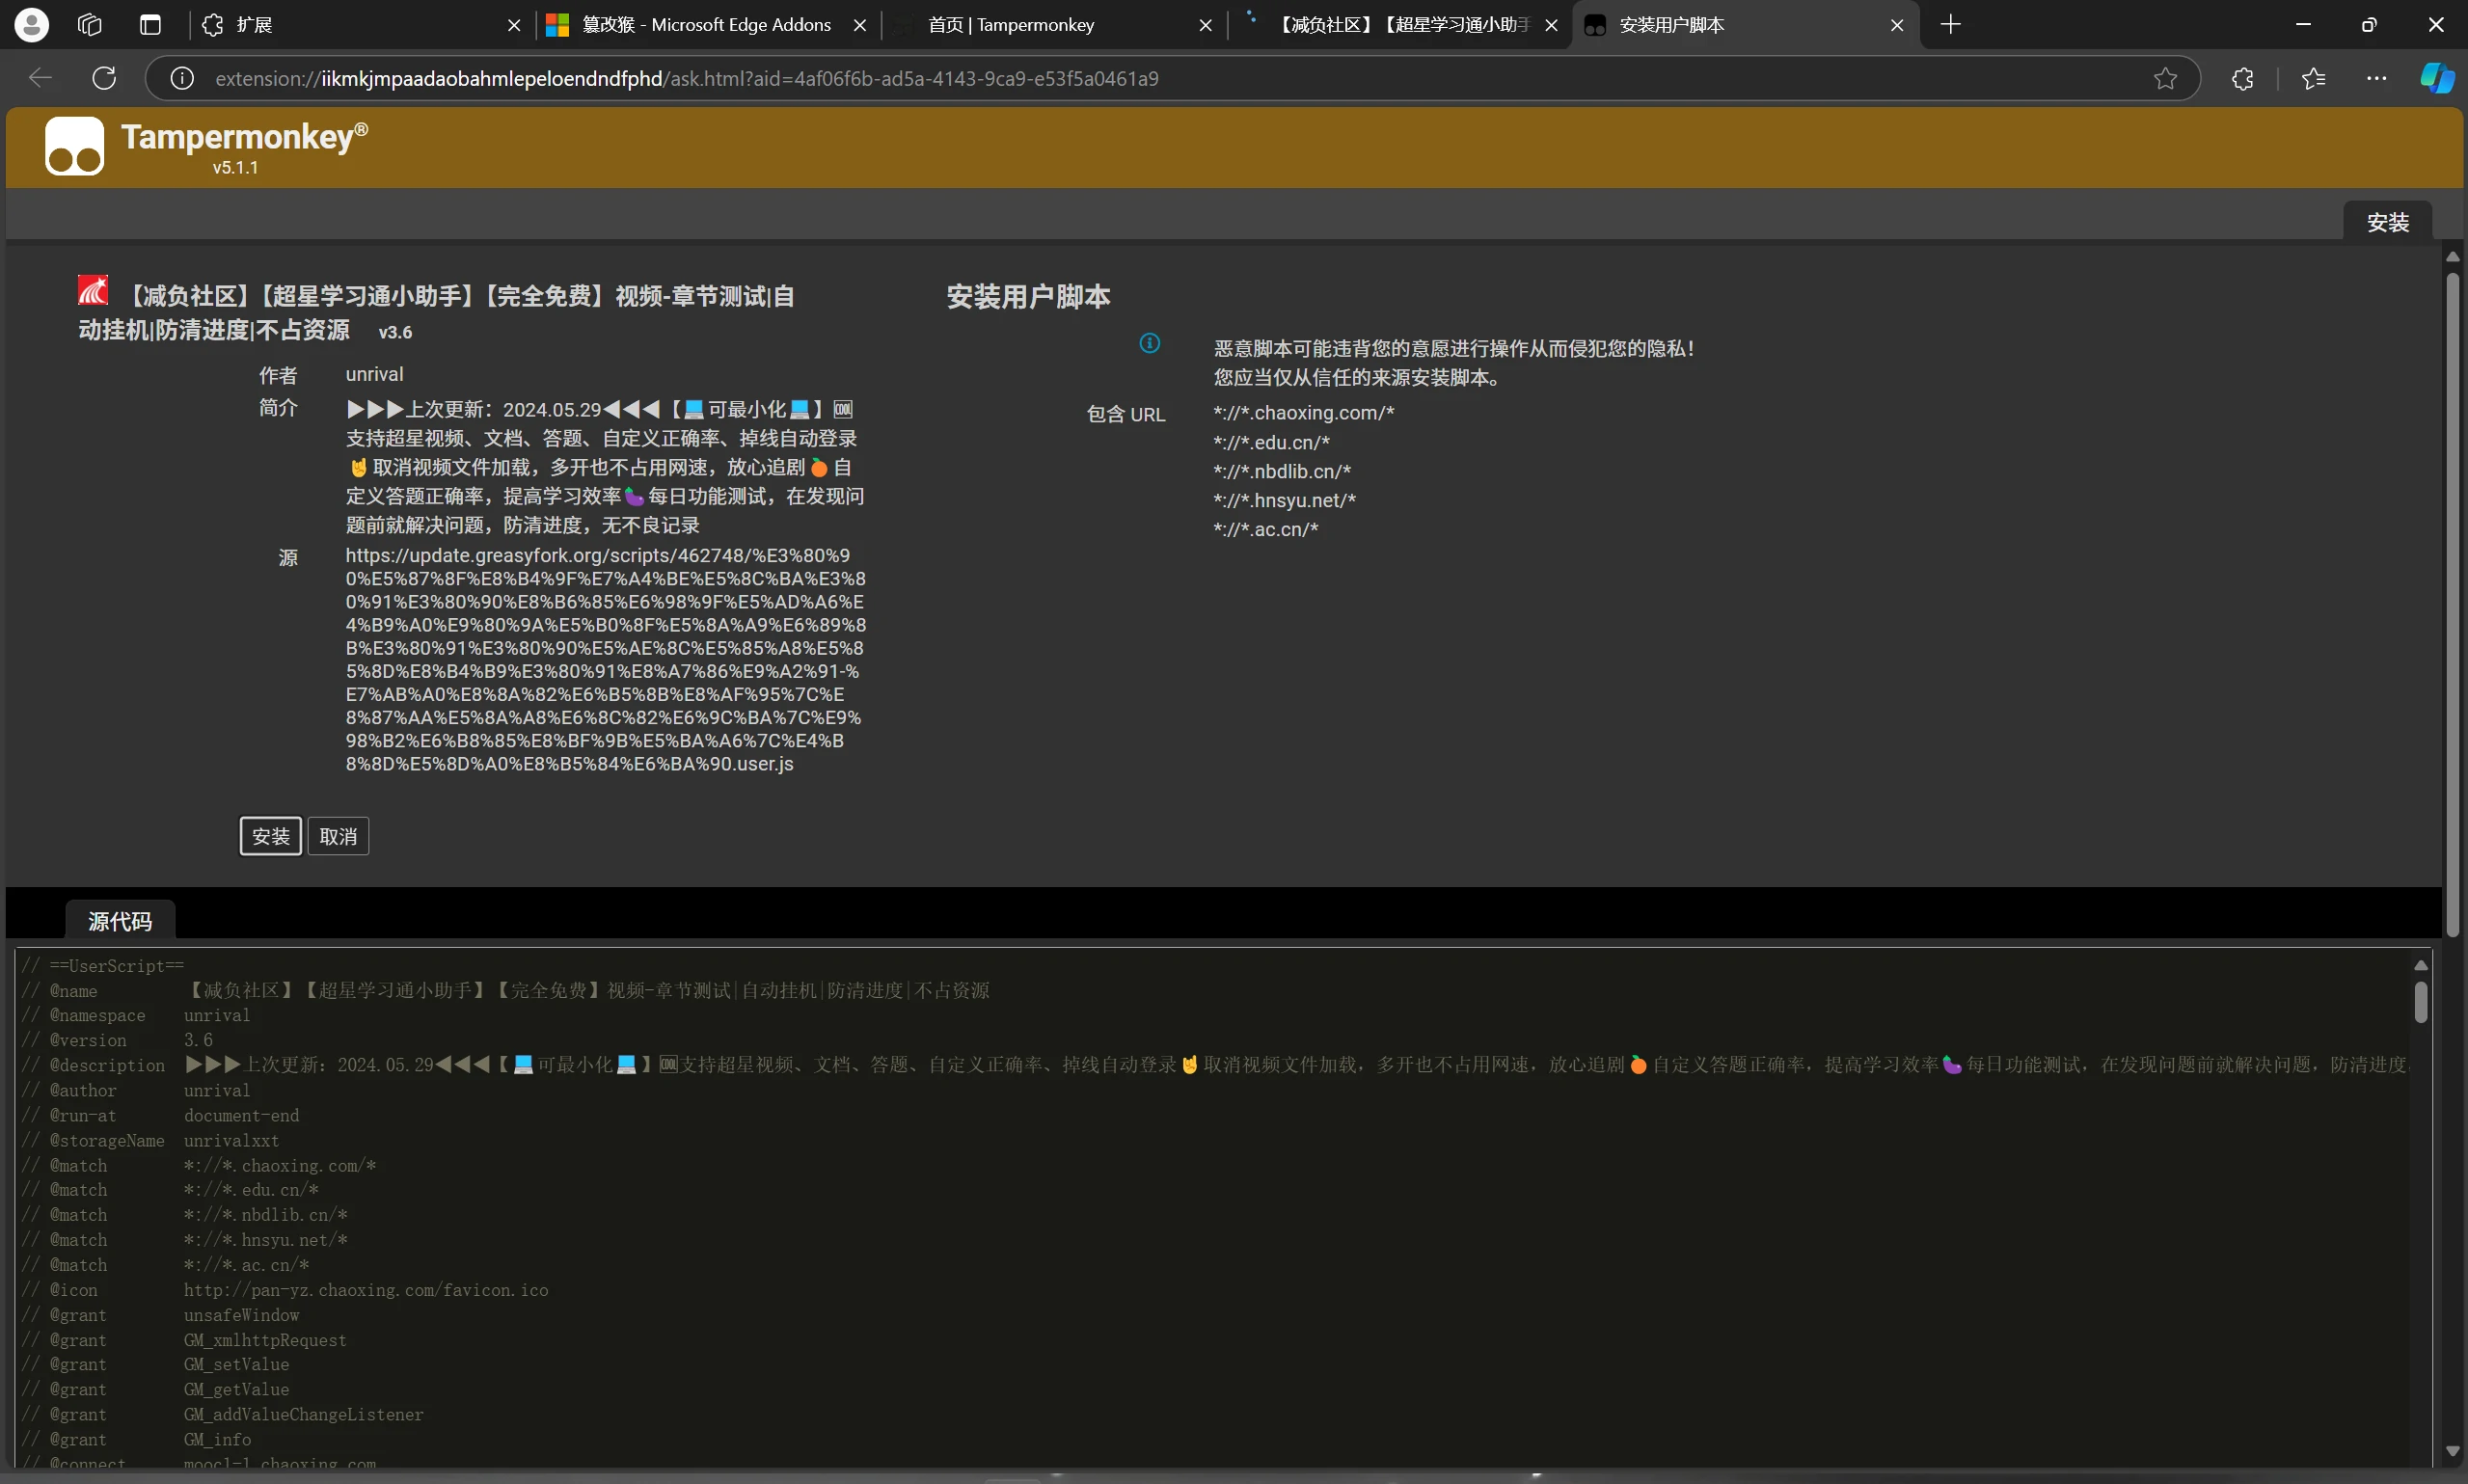Open the Workspaces icon
The image size is (2468, 1484).
(x=90, y=25)
